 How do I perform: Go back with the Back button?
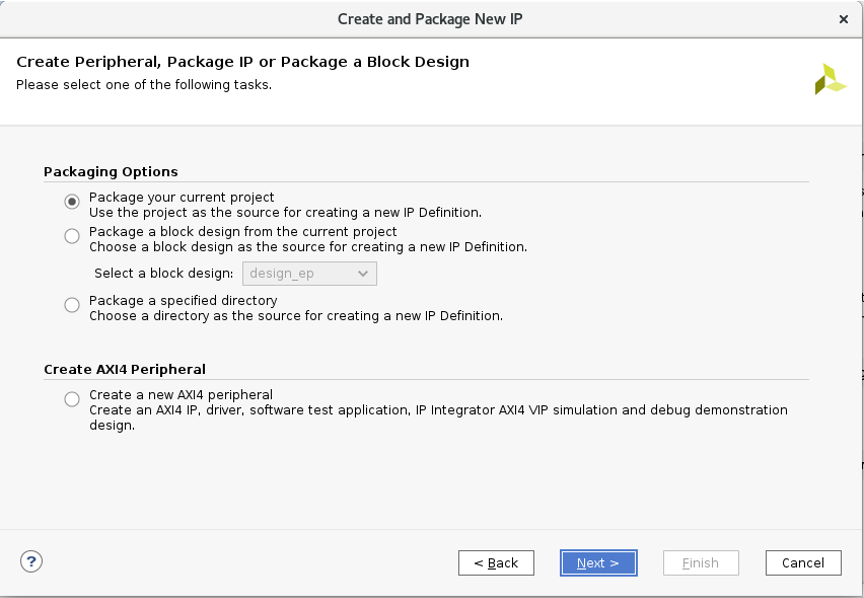496,563
